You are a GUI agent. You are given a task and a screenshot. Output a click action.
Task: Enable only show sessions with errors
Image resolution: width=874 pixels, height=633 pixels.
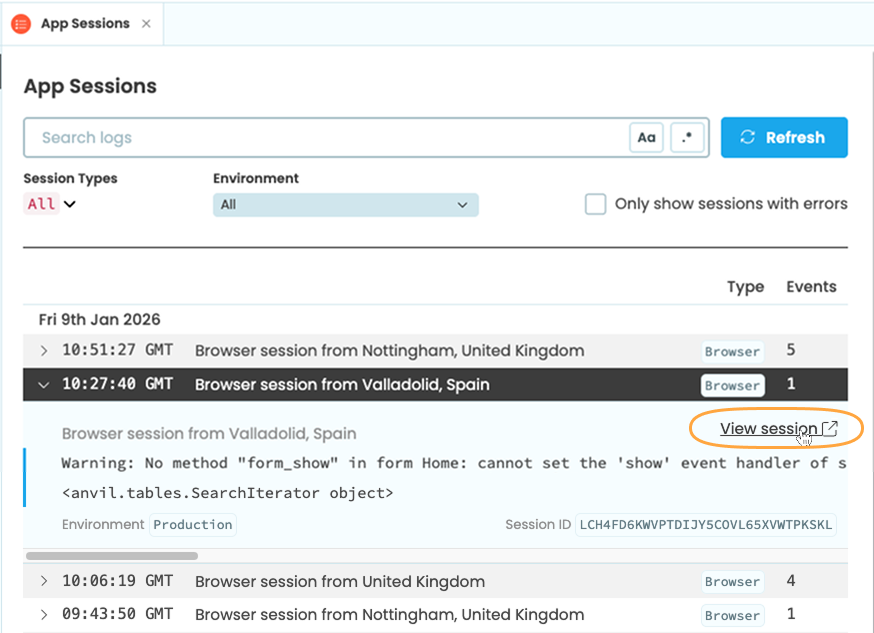pos(595,203)
